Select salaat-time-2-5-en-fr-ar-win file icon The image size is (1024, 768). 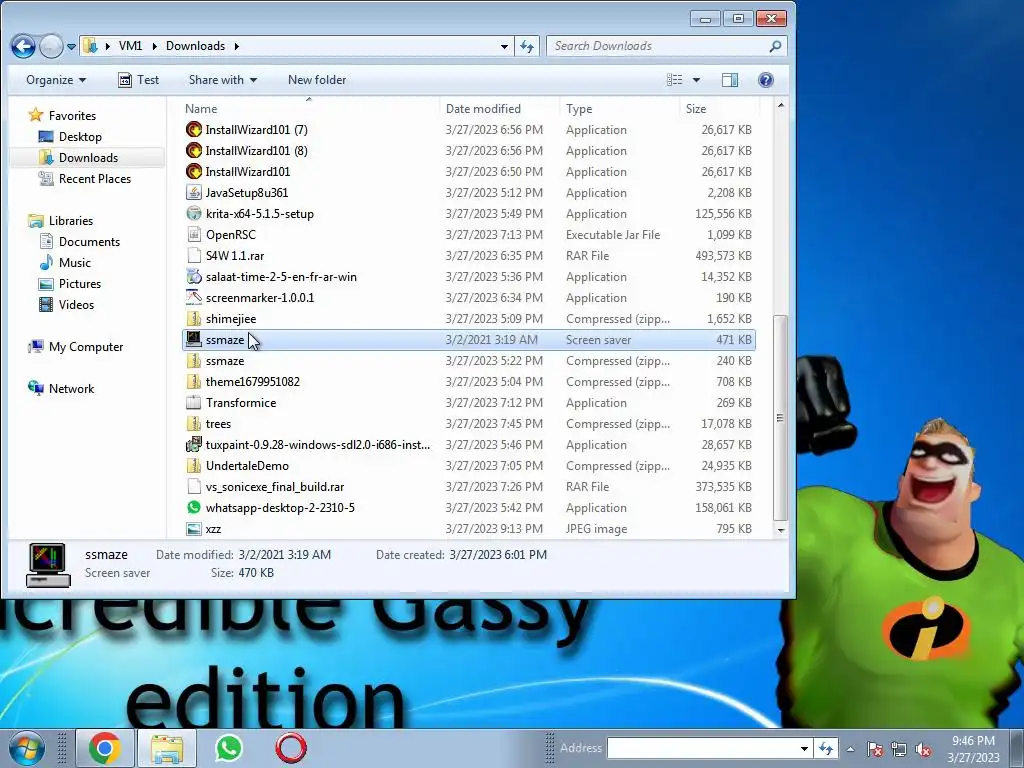click(194, 276)
